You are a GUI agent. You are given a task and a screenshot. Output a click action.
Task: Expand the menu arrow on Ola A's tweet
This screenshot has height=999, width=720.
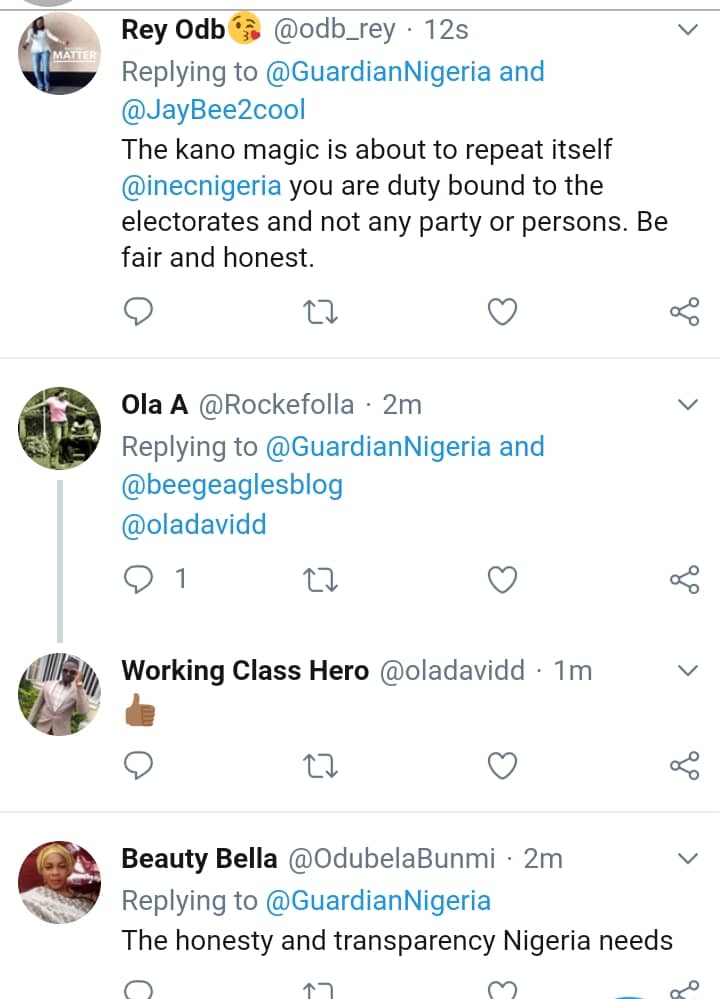click(x=688, y=405)
